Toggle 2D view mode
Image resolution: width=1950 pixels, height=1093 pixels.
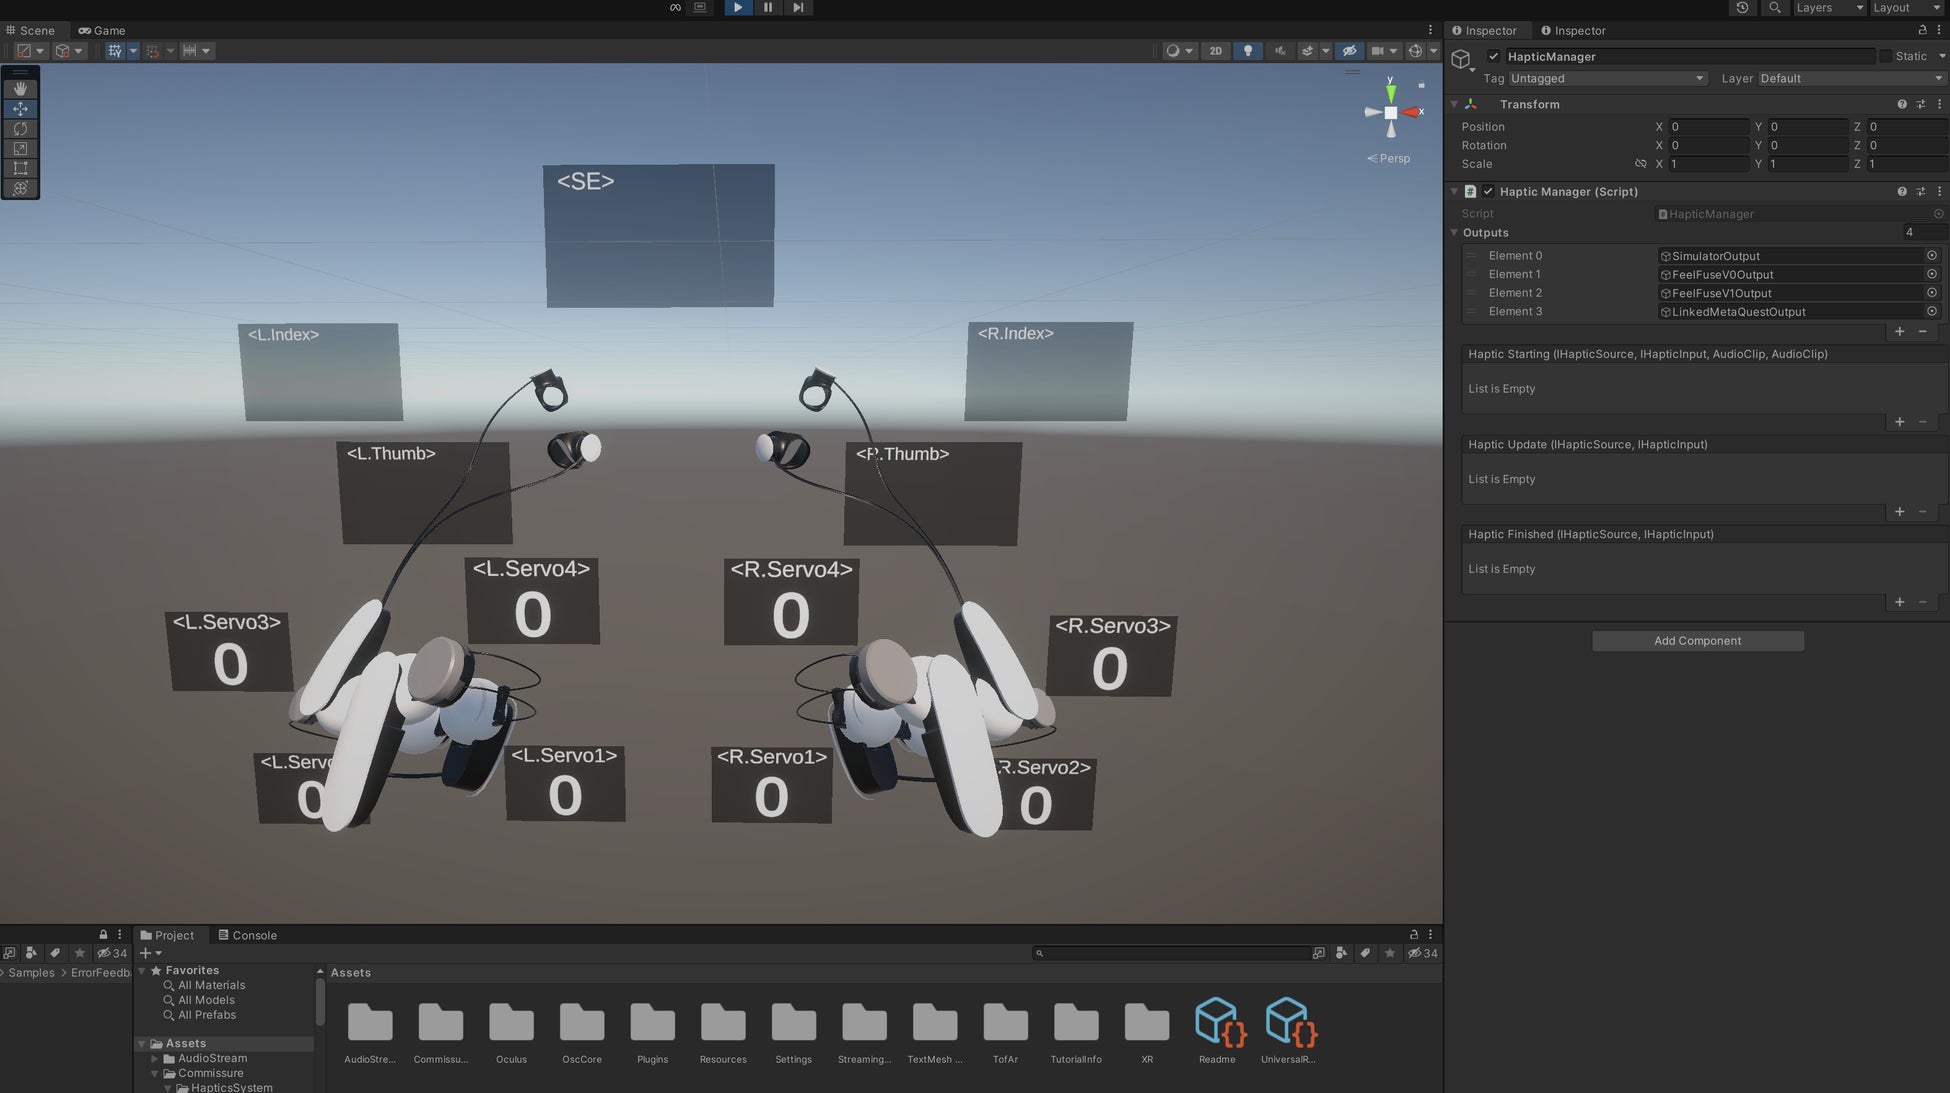(x=1215, y=51)
